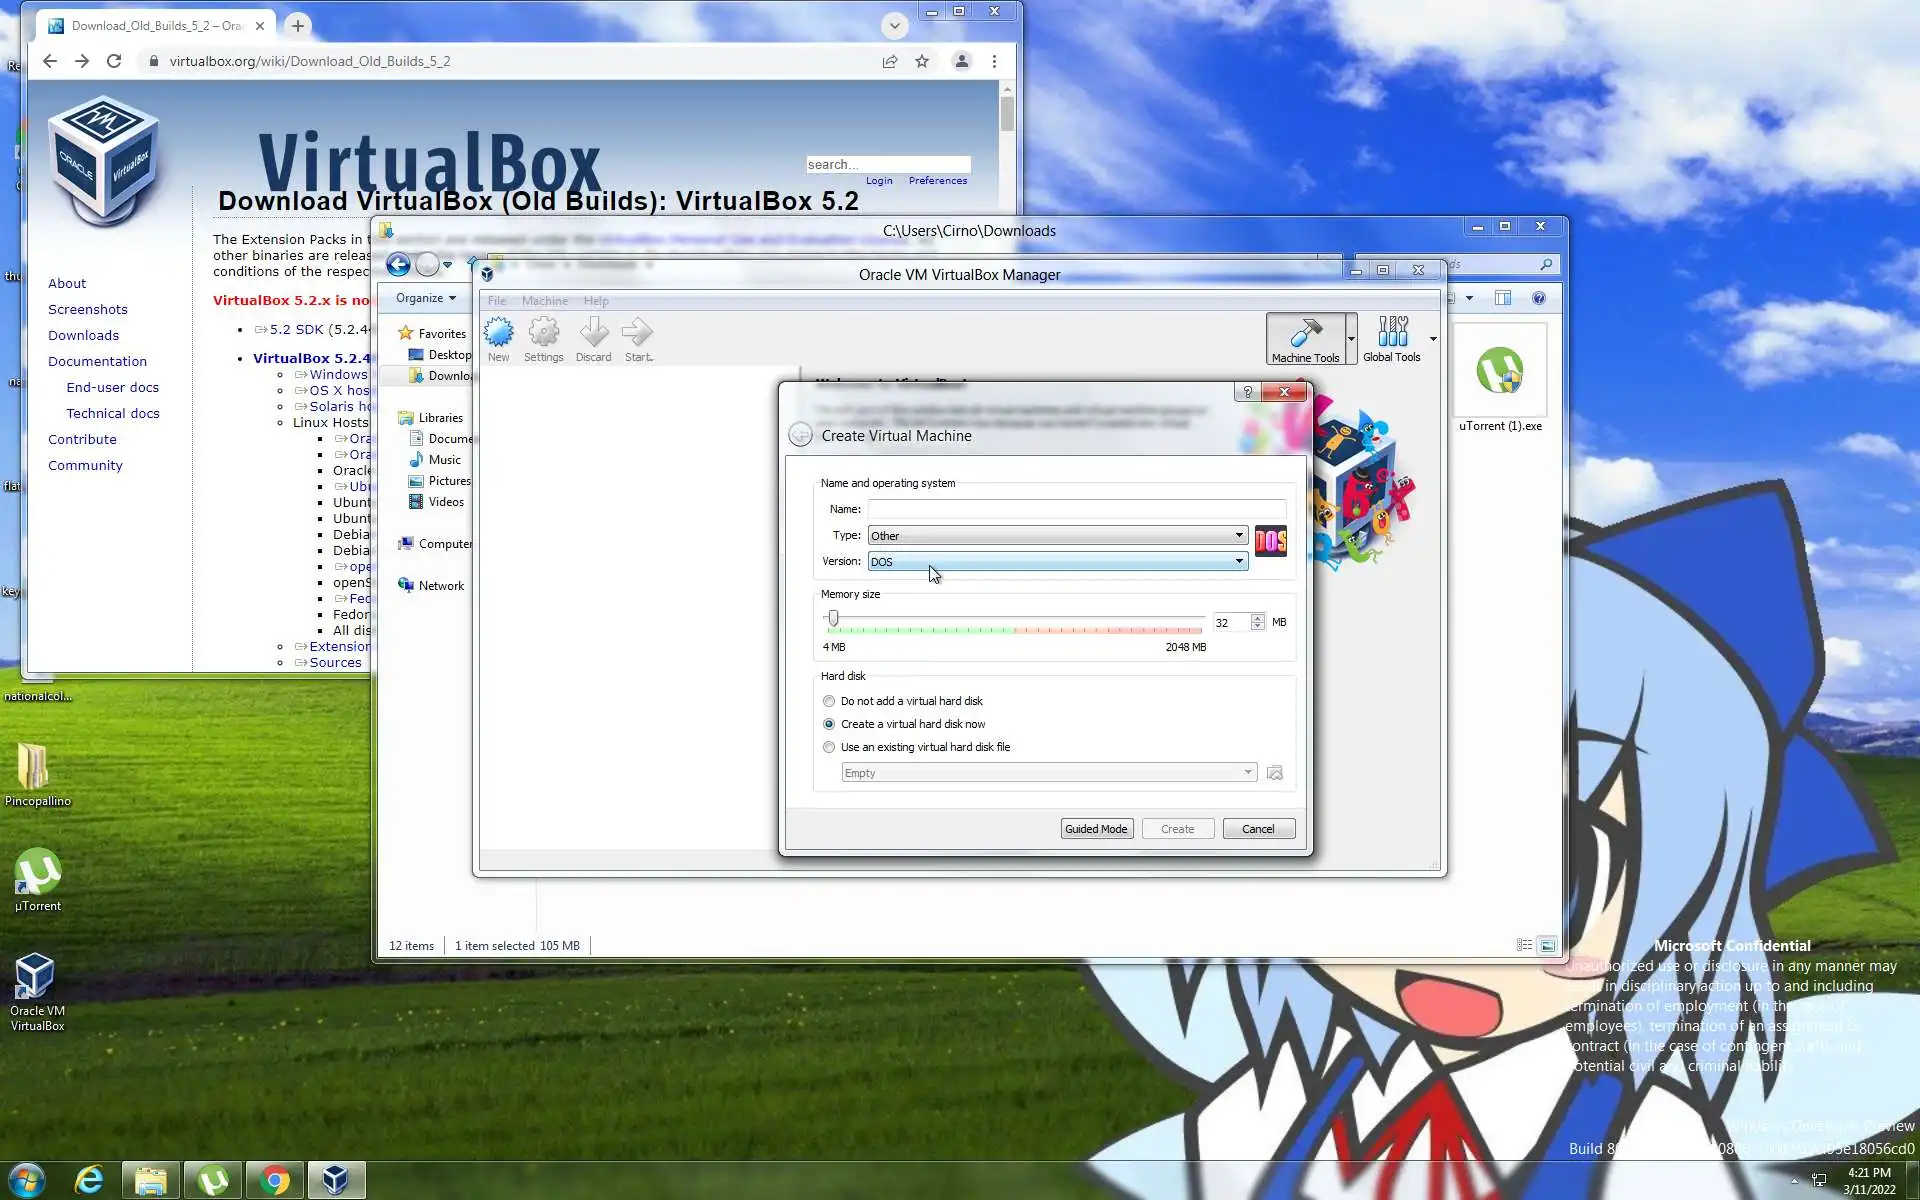Click the Guided Mode button
The image size is (1920, 1200).
tap(1096, 829)
